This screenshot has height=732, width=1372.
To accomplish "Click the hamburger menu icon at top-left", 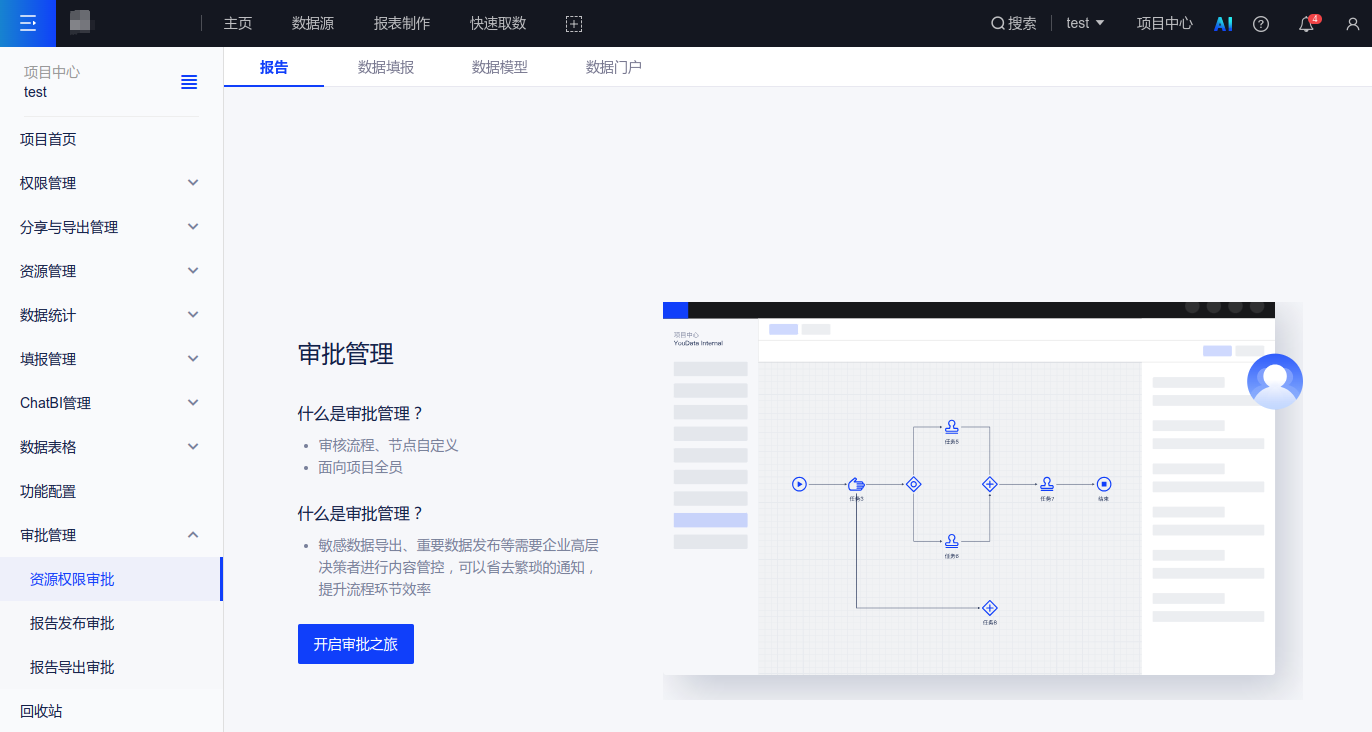I will (27, 23).
